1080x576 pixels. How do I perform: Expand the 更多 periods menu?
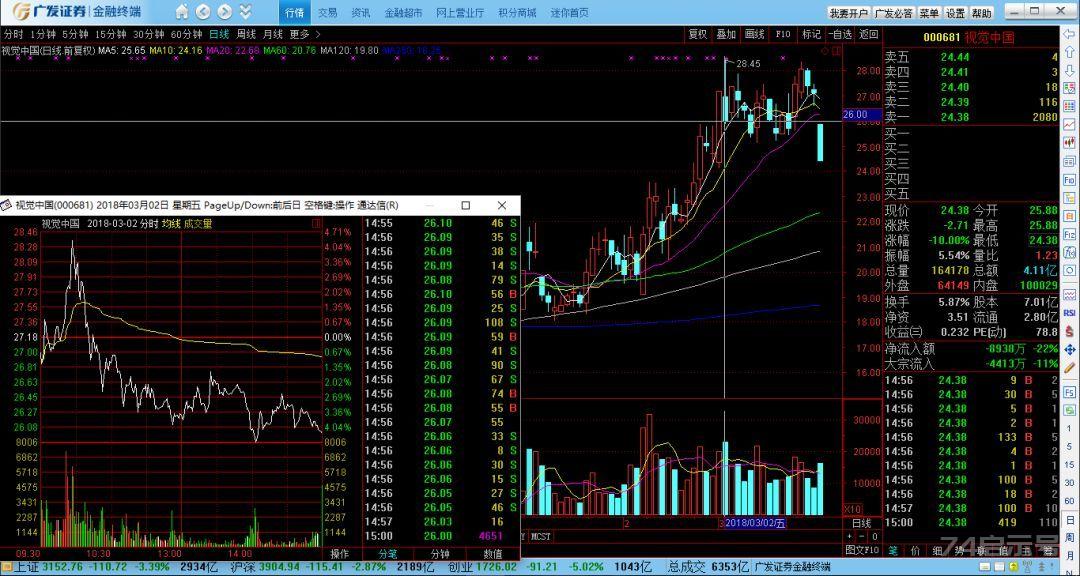tap(304, 34)
